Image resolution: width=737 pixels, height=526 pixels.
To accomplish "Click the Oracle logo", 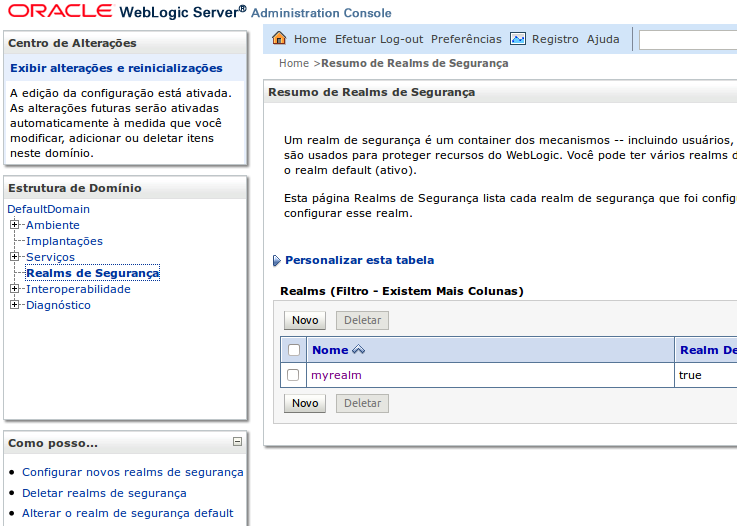I will [58, 12].
